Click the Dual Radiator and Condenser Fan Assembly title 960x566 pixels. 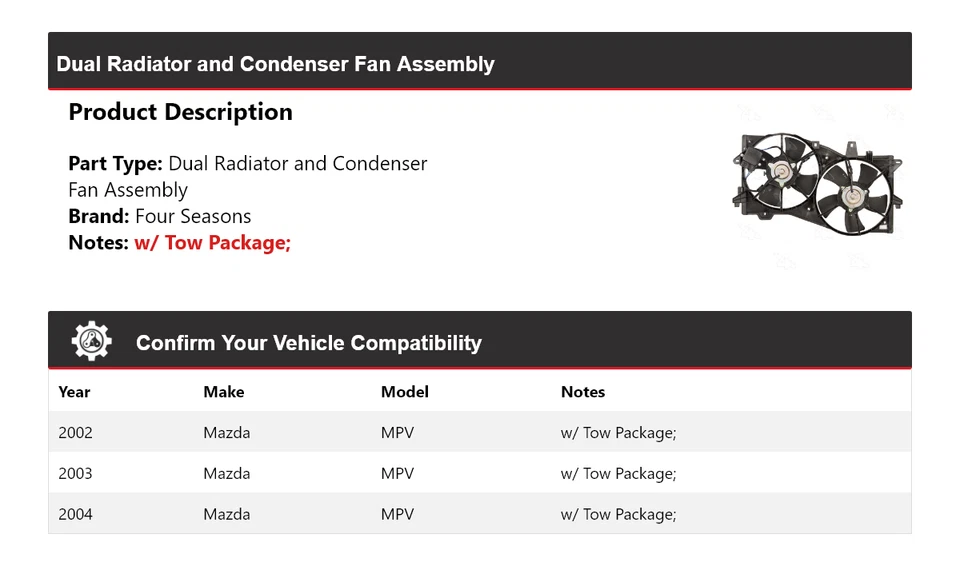[275, 64]
